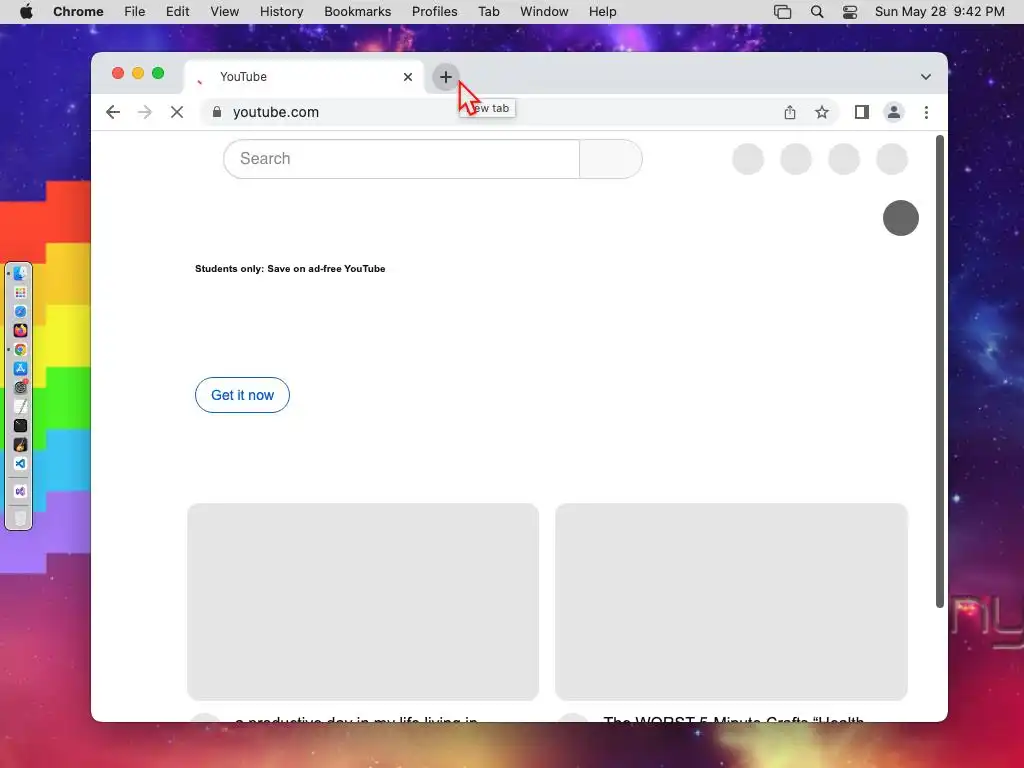Click the dark round avatar on page

901,218
